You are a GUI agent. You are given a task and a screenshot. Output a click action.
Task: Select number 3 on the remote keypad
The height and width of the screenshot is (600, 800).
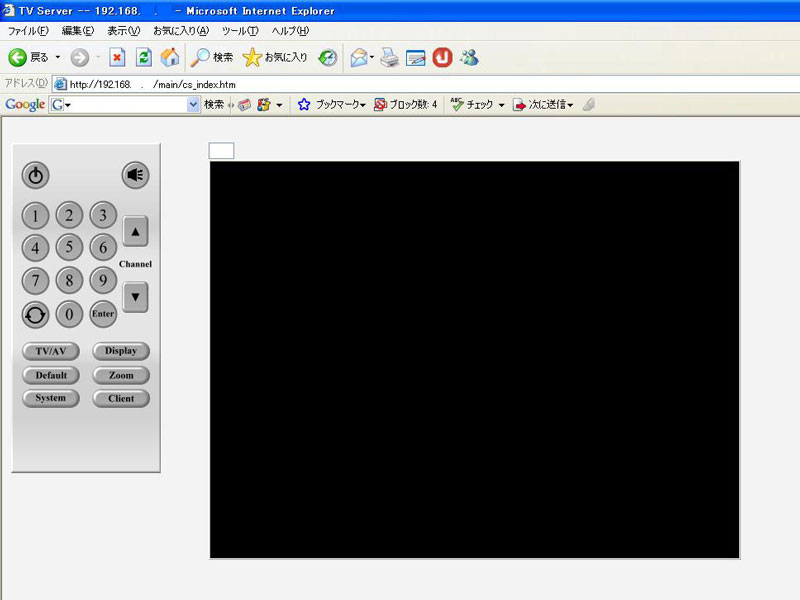pyautogui.click(x=103, y=215)
